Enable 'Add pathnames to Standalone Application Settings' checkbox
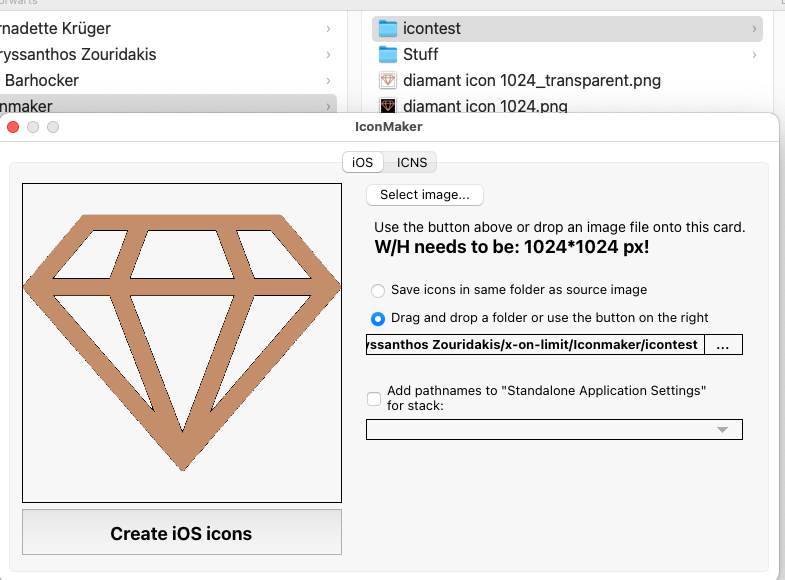The width and height of the screenshot is (785, 580). (x=374, y=399)
